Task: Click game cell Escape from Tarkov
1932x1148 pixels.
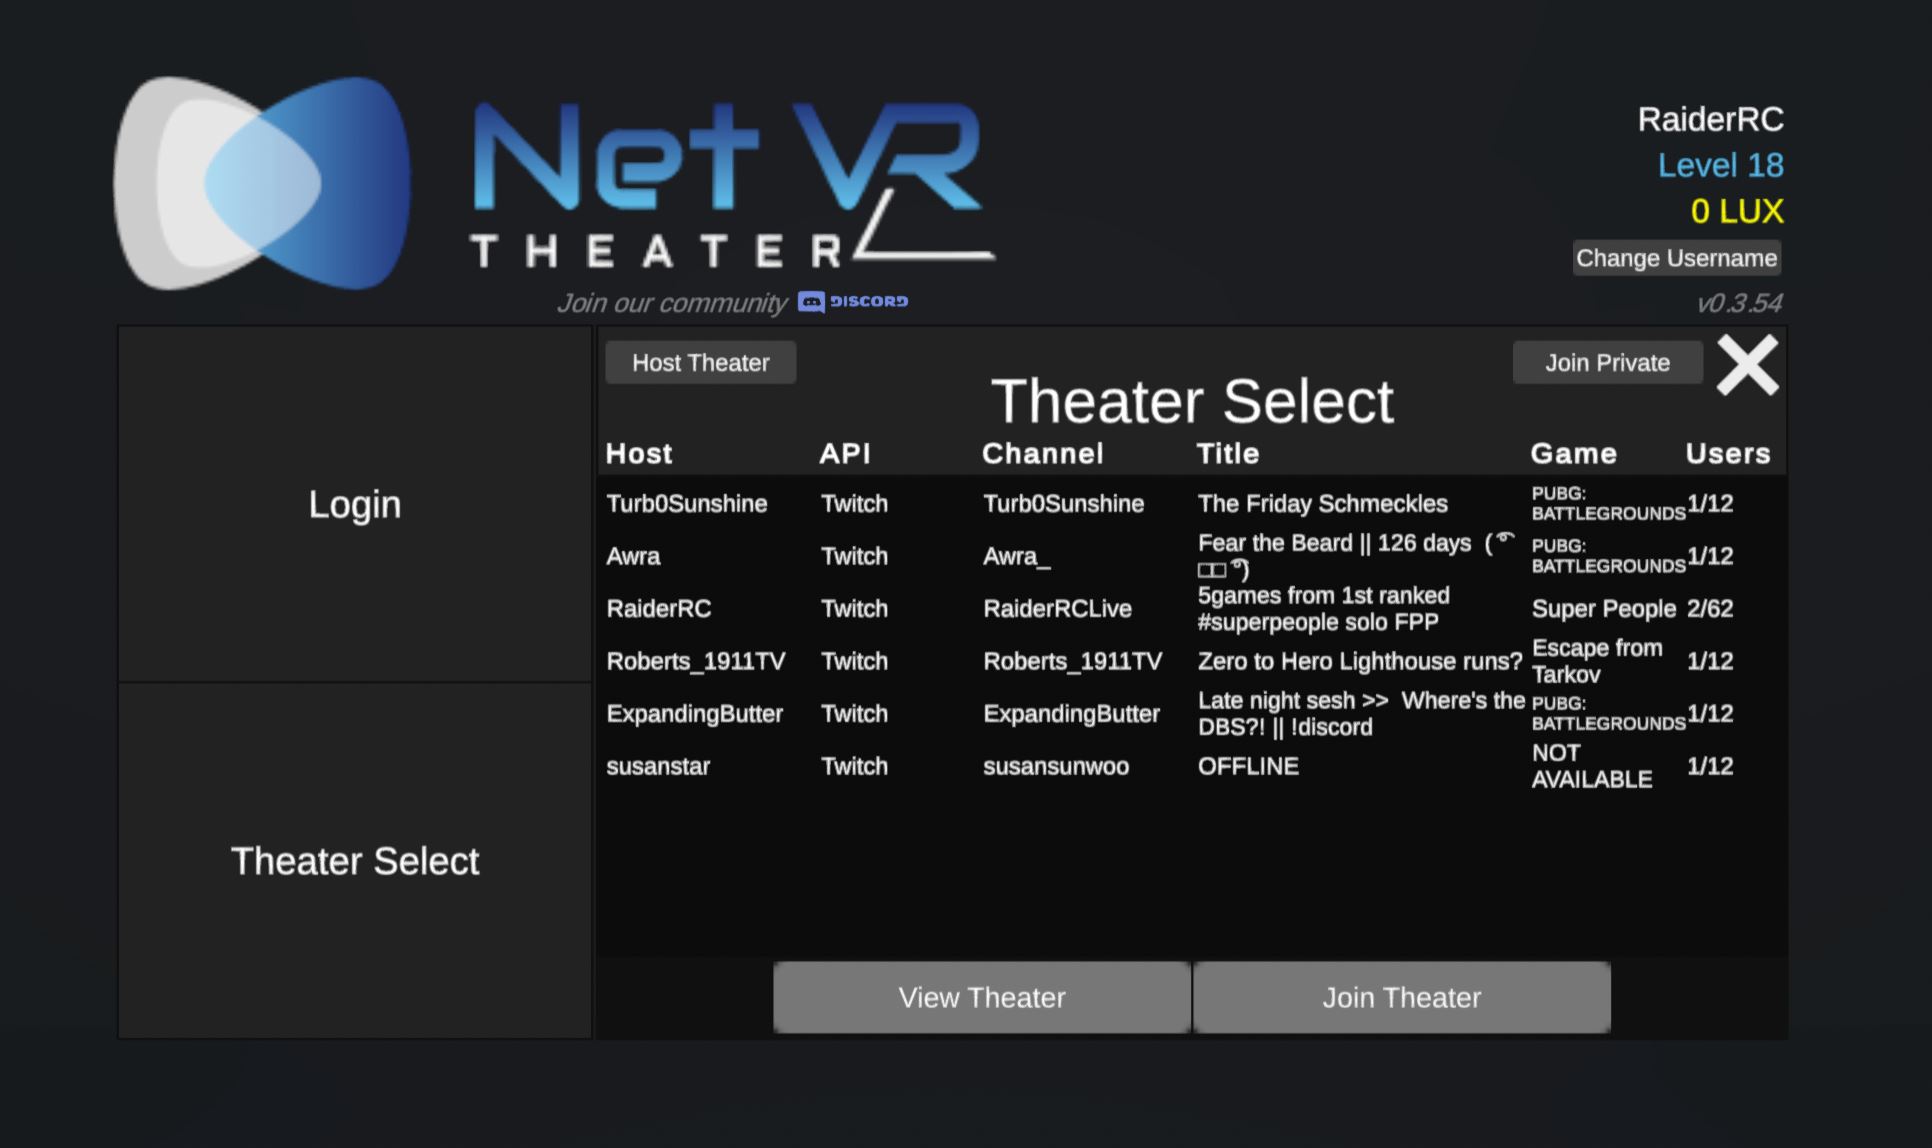Action: (x=1597, y=661)
